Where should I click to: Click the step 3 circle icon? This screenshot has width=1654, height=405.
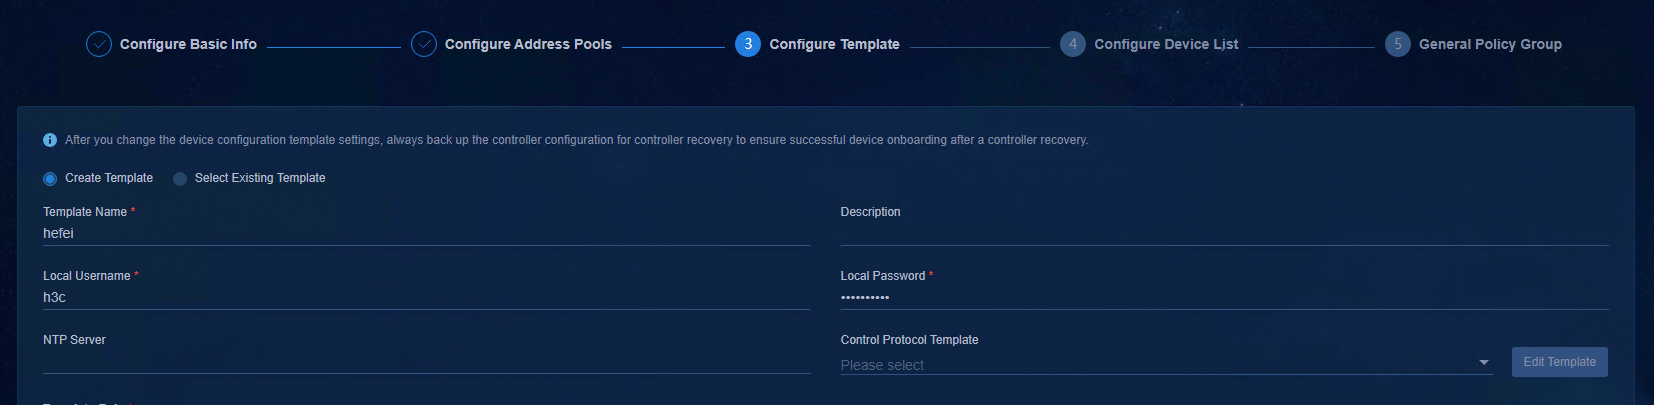click(748, 44)
